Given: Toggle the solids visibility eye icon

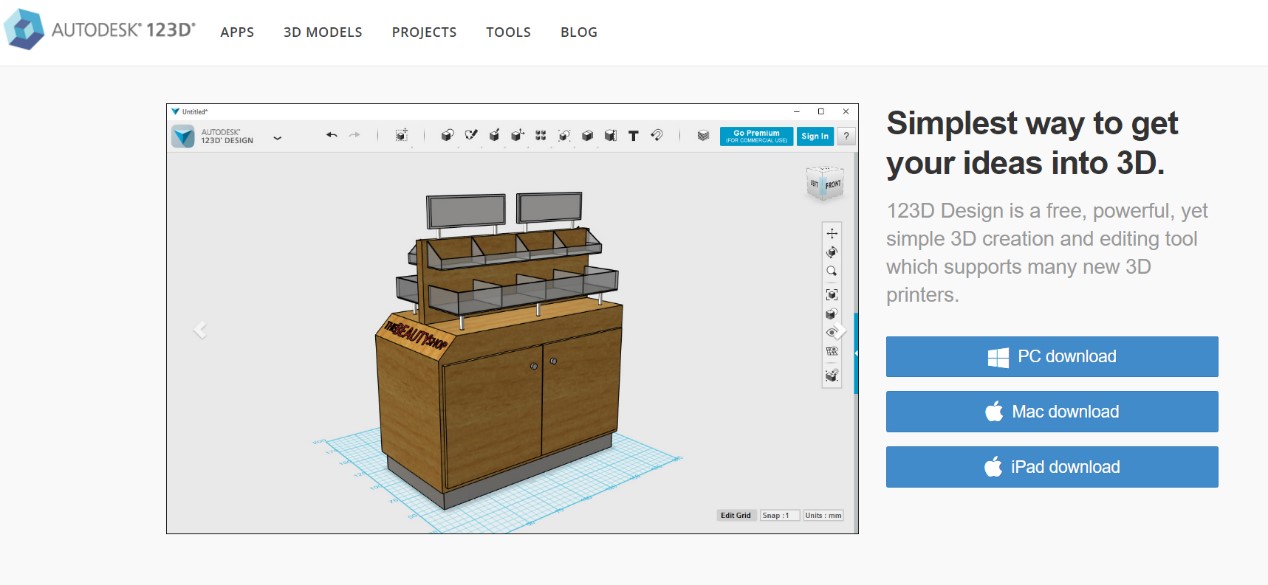Looking at the screenshot, I should [831, 333].
